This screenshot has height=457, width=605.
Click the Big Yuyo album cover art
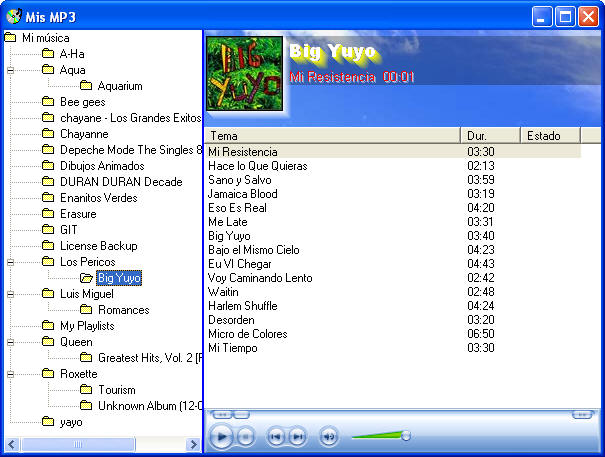(245, 73)
